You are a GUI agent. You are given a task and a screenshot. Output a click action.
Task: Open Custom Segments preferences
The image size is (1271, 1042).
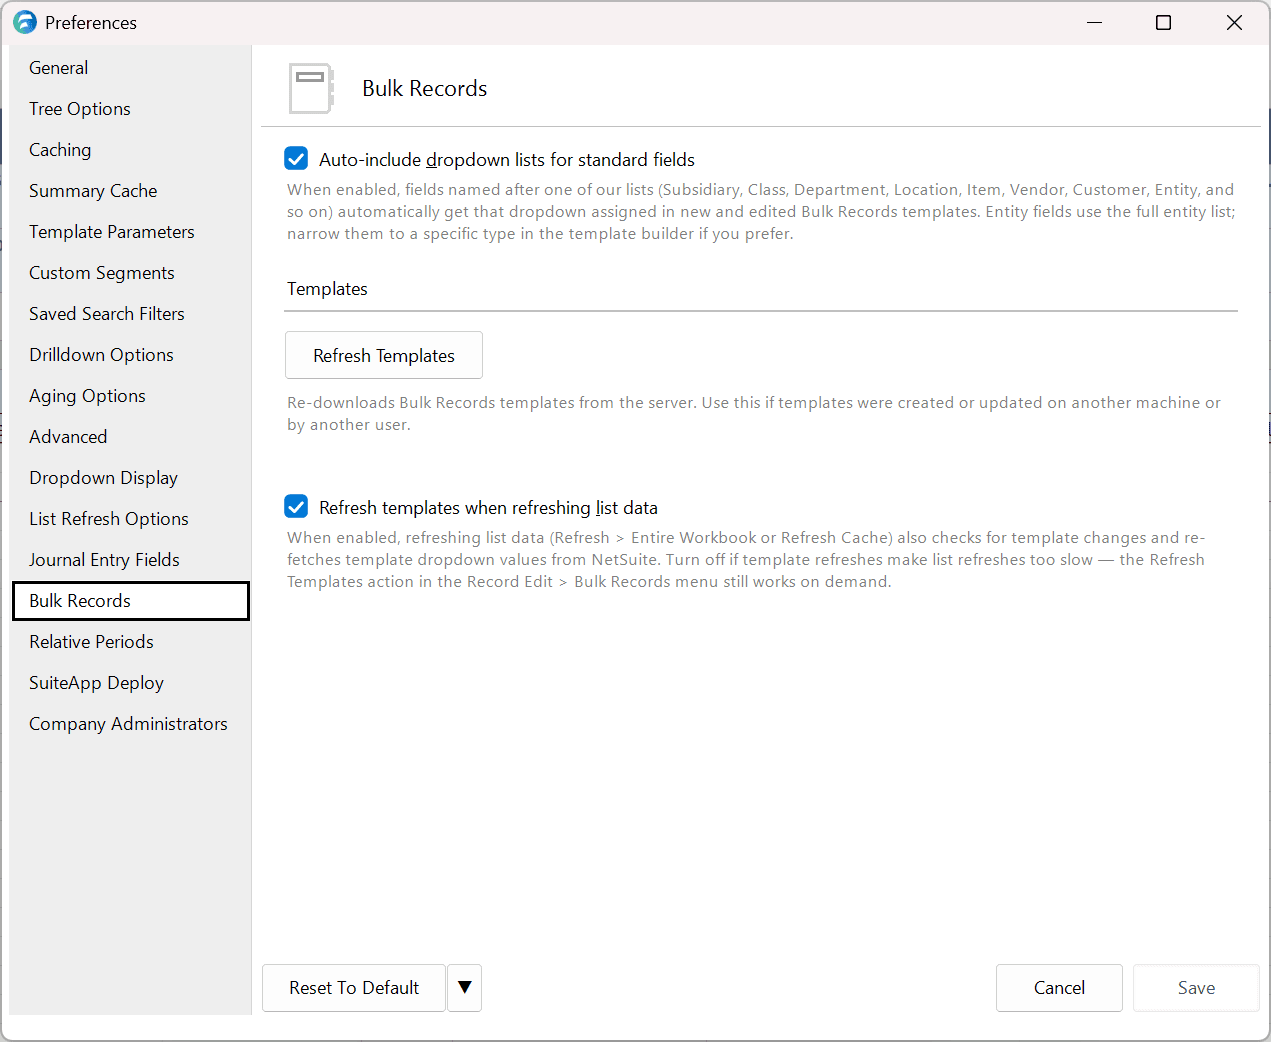(x=130, y=273)
